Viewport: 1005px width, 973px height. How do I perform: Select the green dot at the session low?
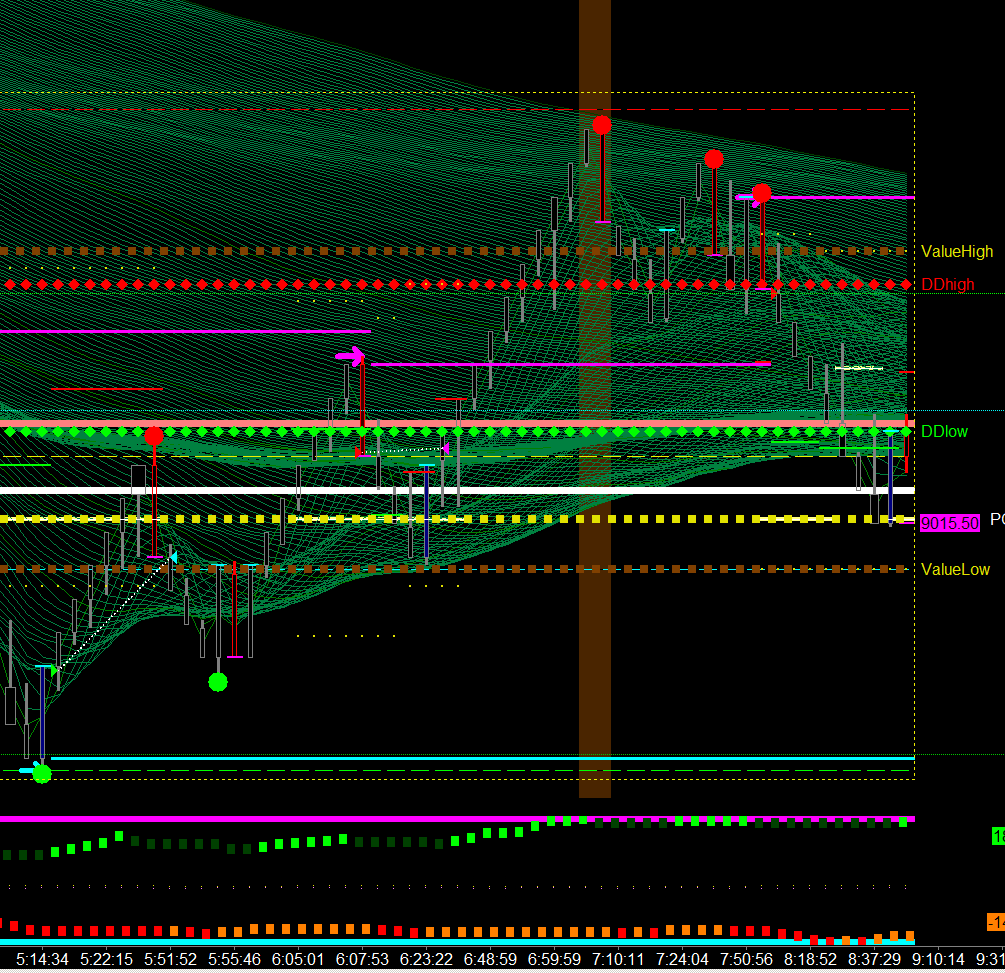(x=42, y=774)
